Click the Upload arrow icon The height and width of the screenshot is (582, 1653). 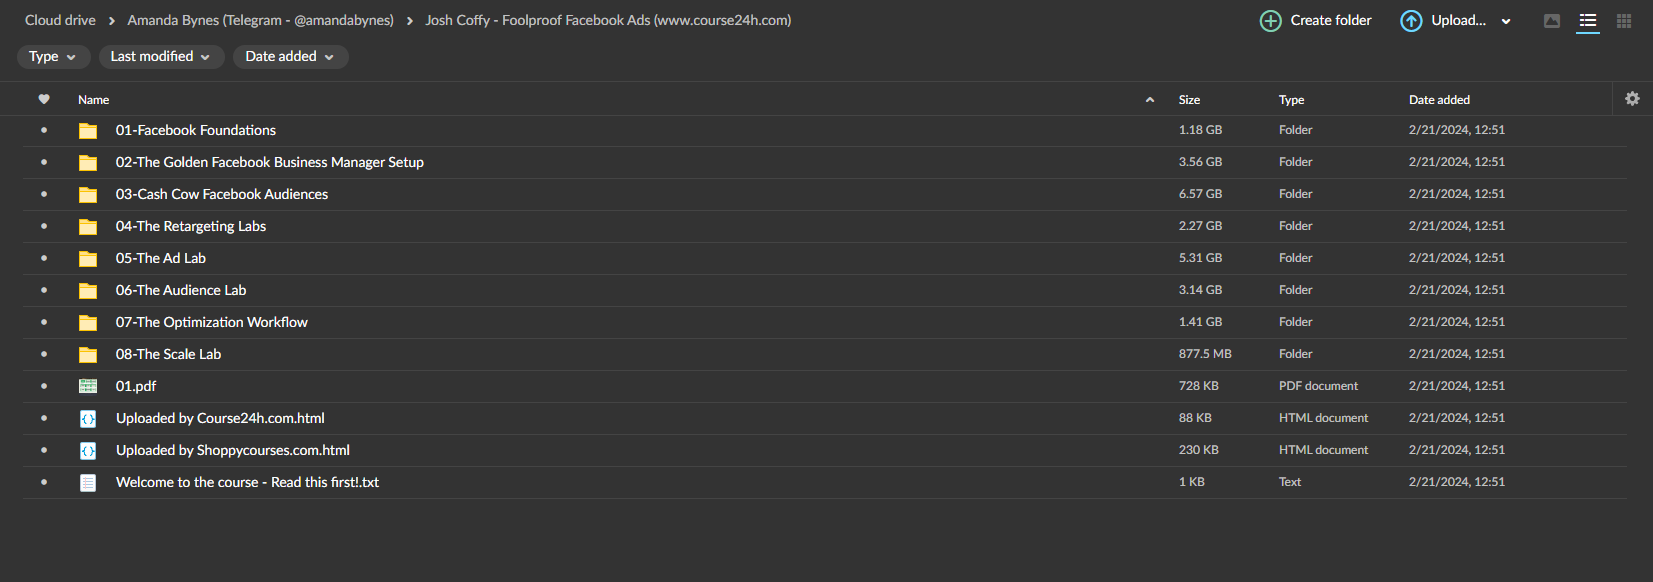(1411, 21)
